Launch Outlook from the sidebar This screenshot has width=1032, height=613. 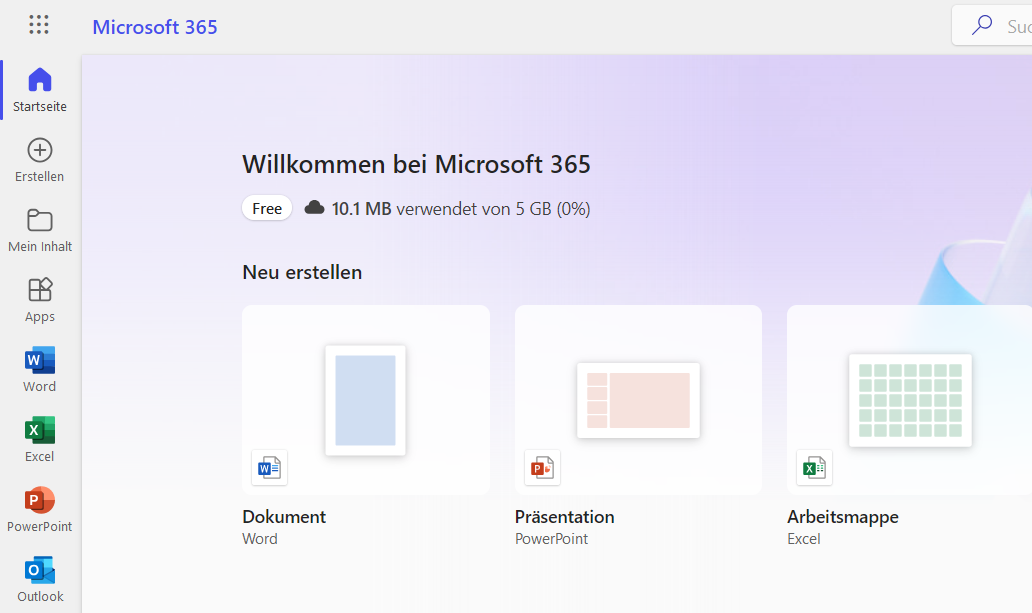tap(39, 579)
